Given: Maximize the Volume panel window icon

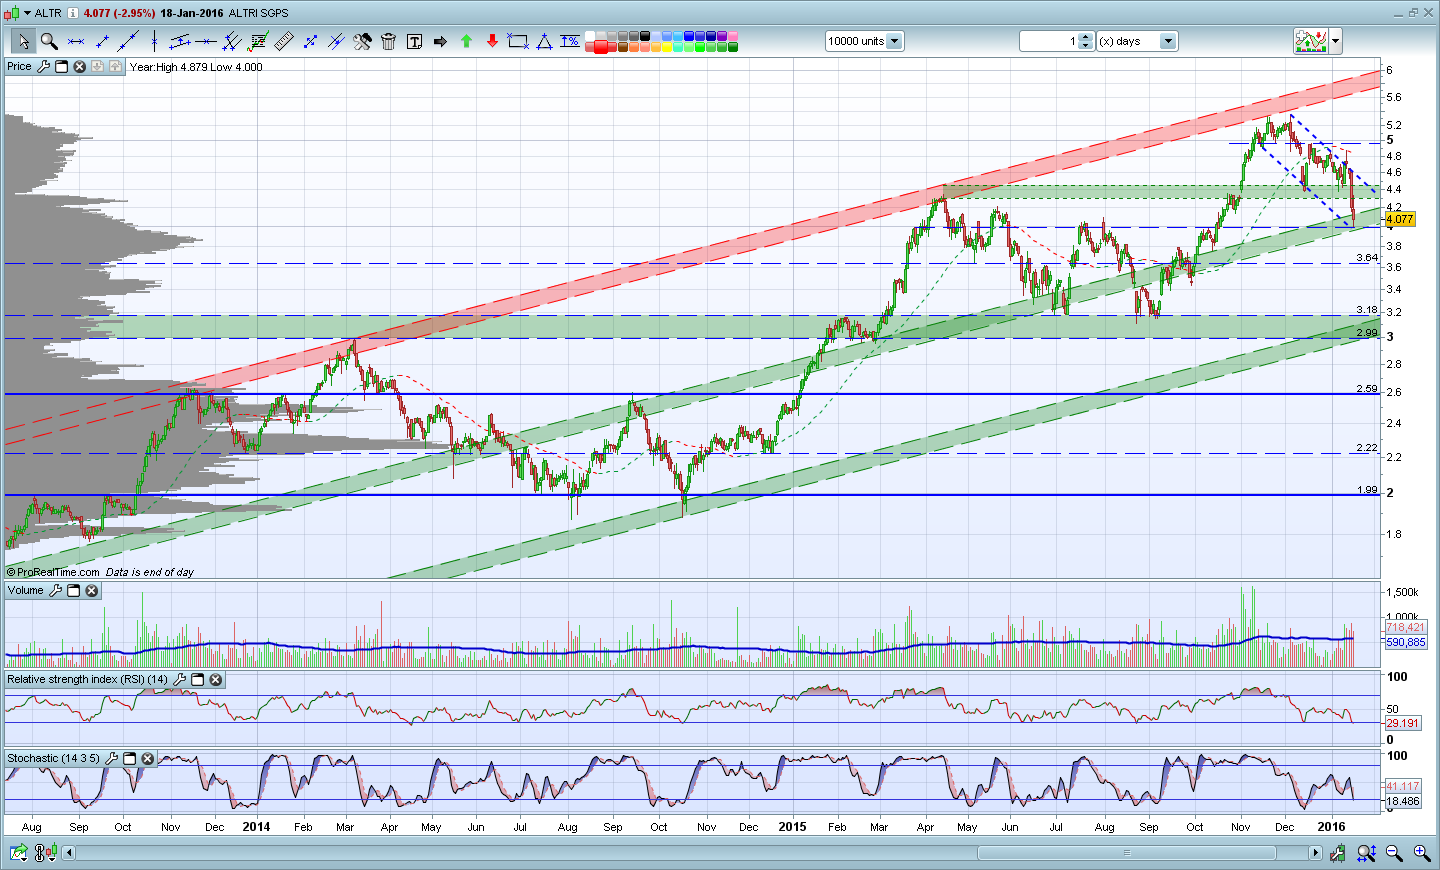Looking at the screenshot, I should pyautogui.click(x=73, y=591).
